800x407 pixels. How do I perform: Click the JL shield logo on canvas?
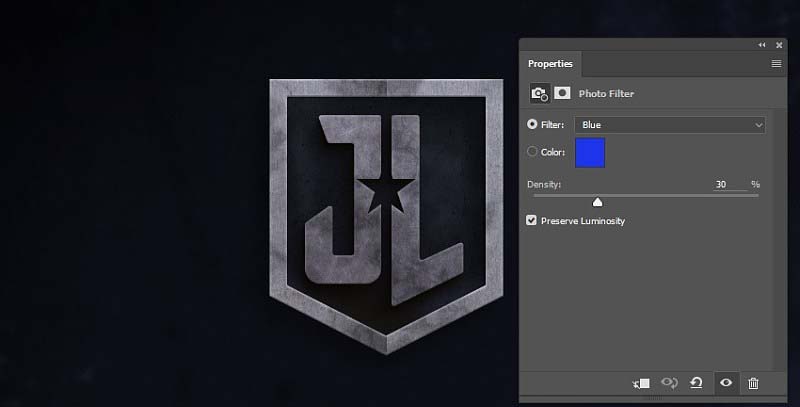click(x=386, y=216)
